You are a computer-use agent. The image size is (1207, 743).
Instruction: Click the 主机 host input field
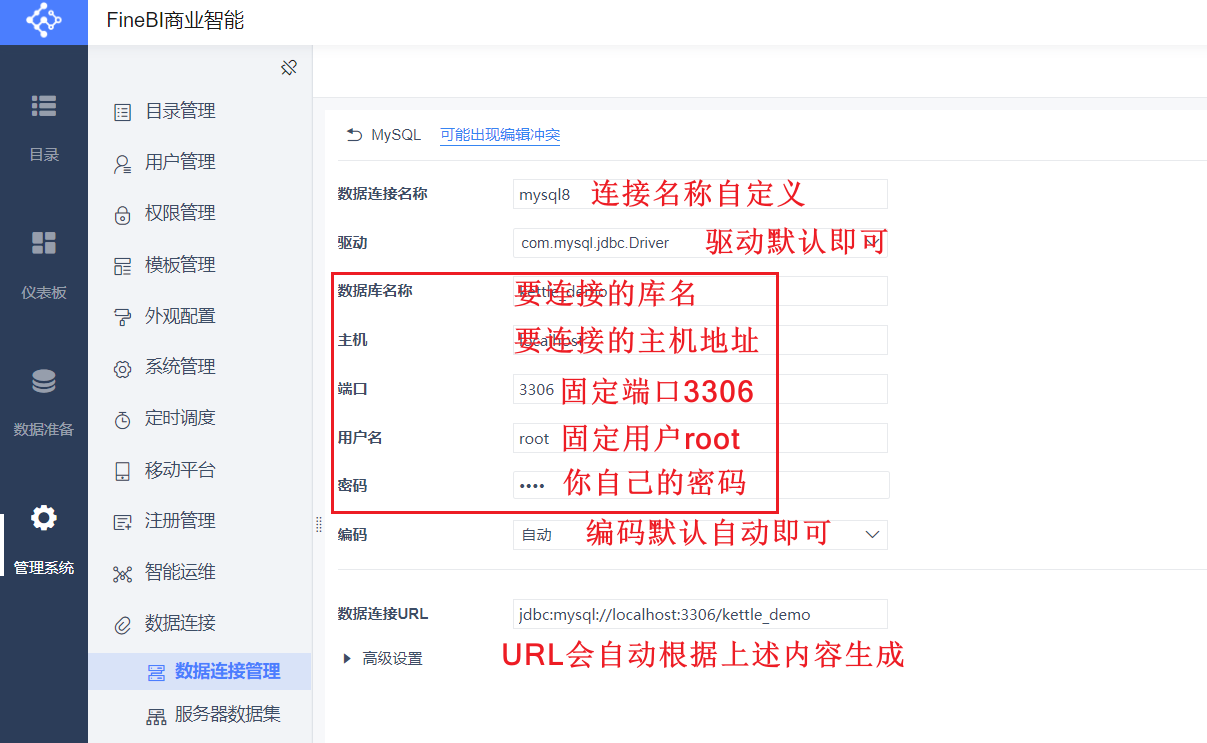pyautogui.click(x=700, y=340)
